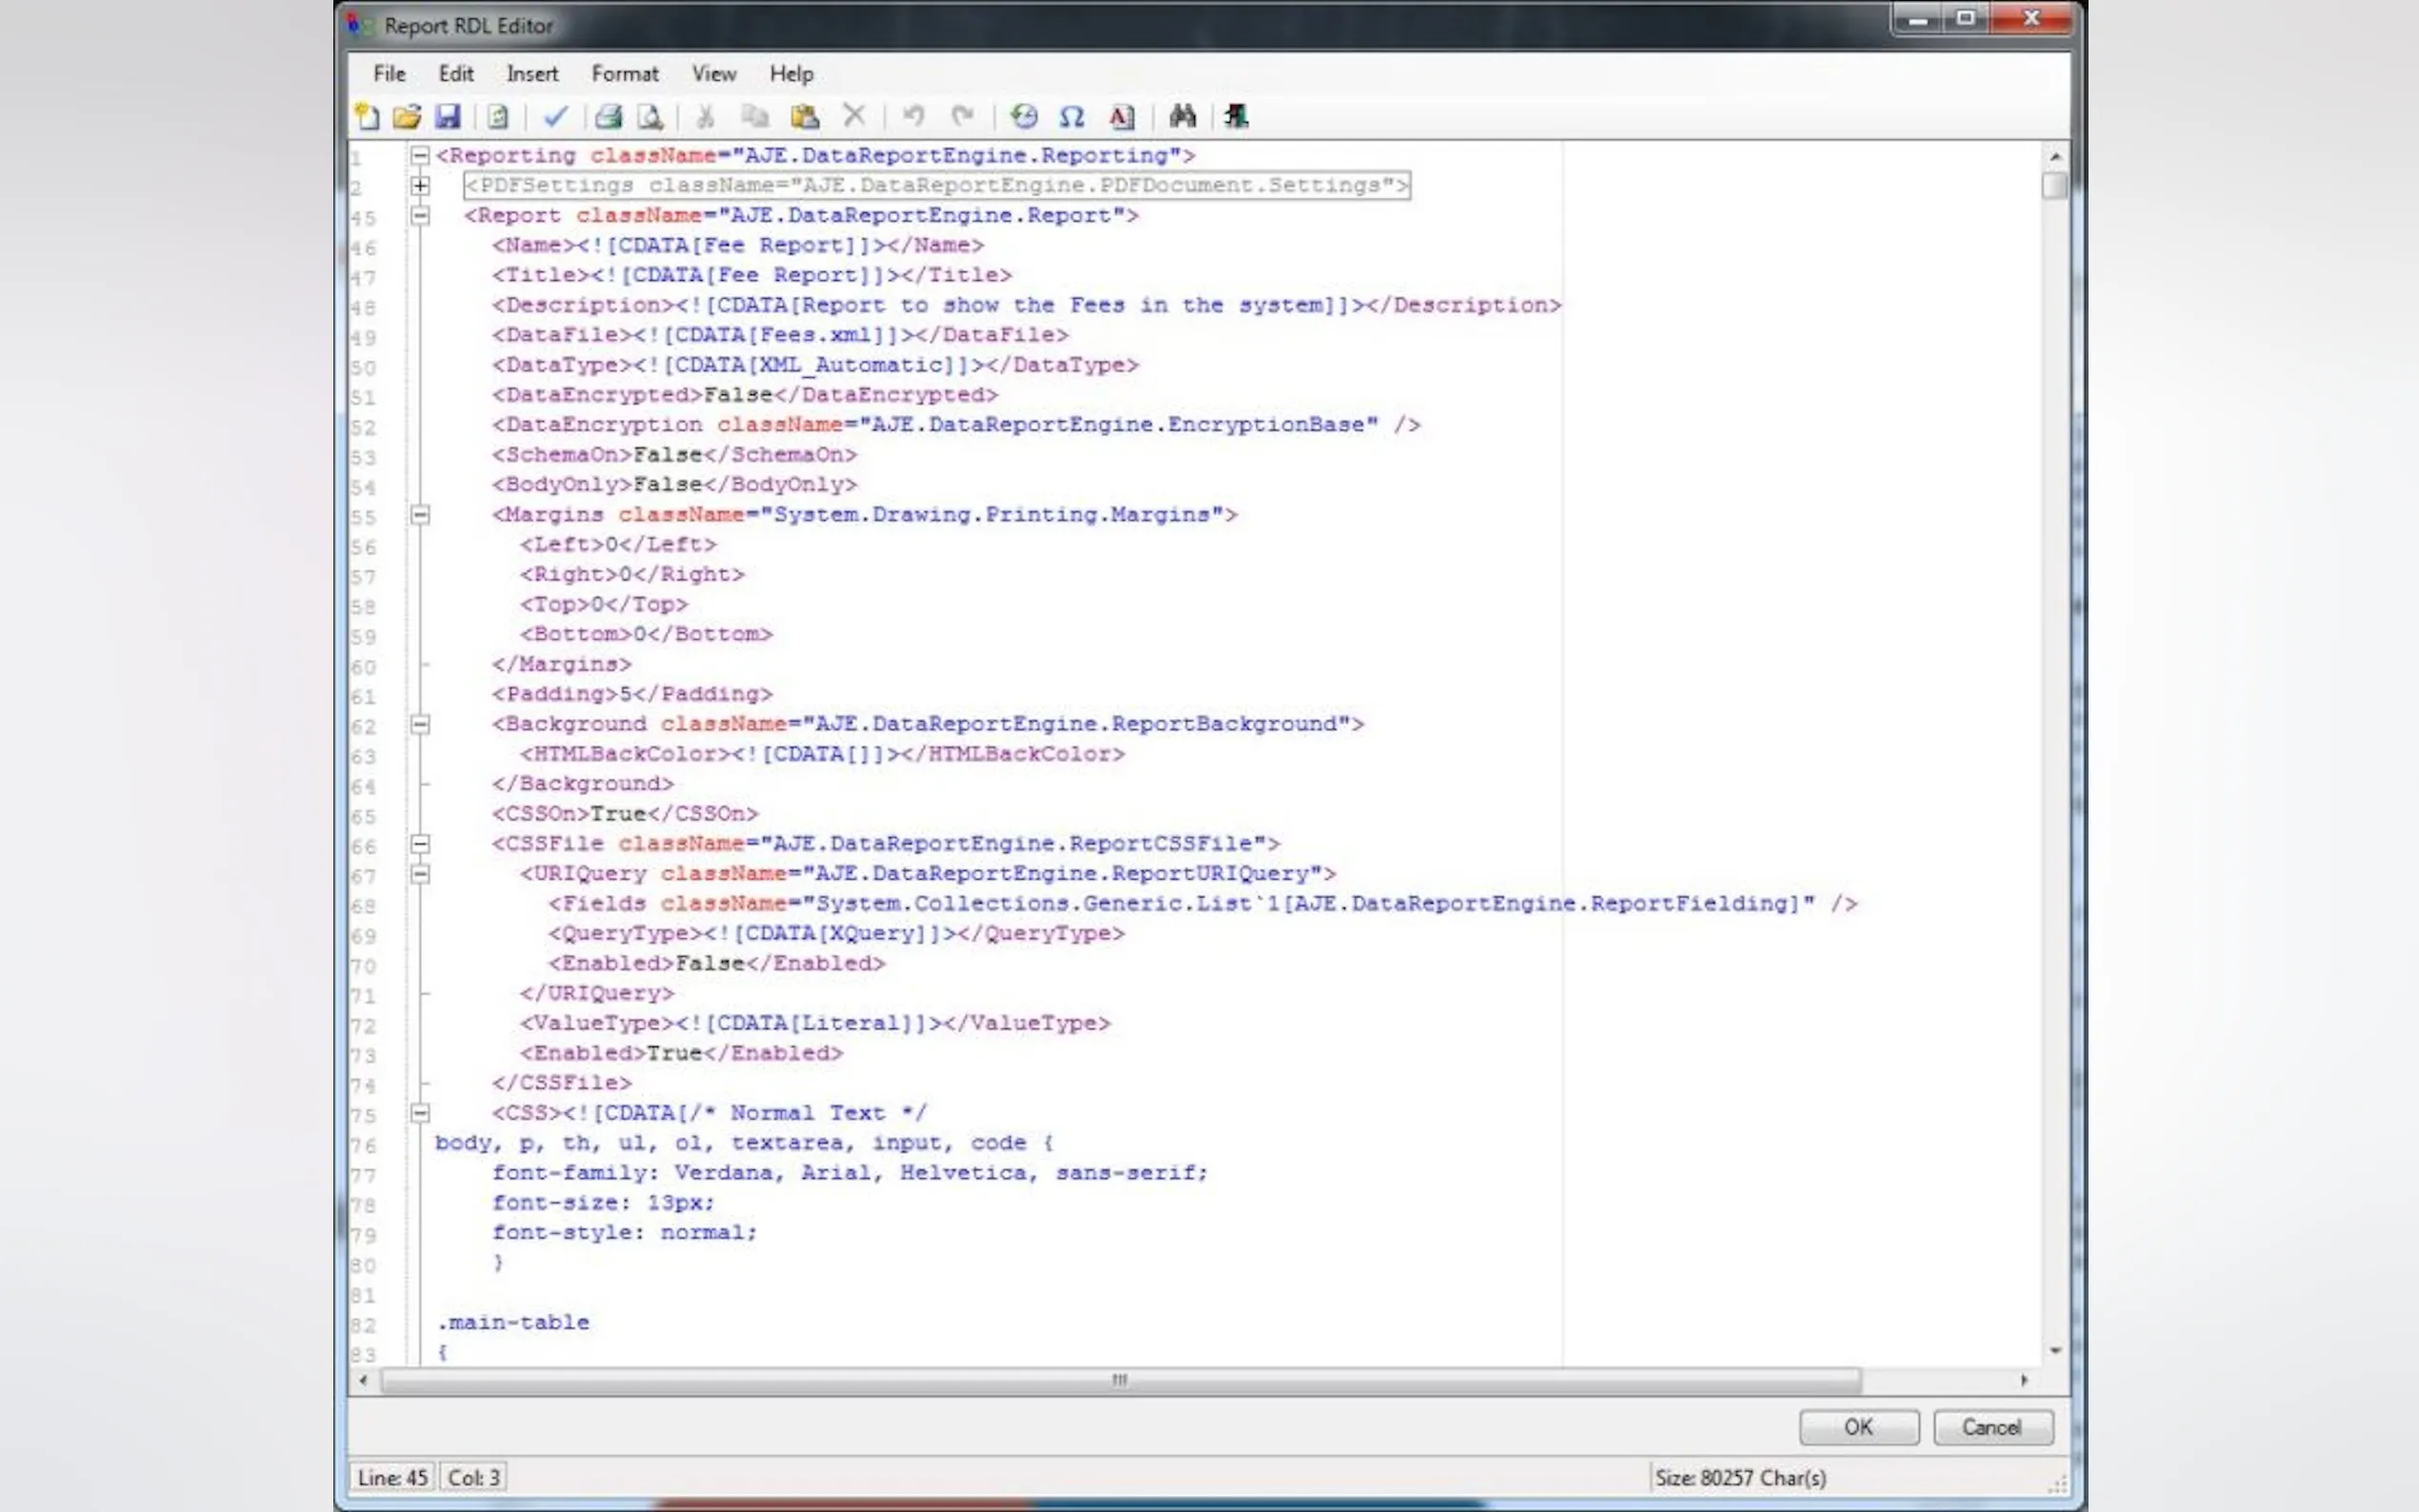Viewport: 2419px width, 1512px height.
Task: Open the Help menu
Action: [x=791, y=74]
